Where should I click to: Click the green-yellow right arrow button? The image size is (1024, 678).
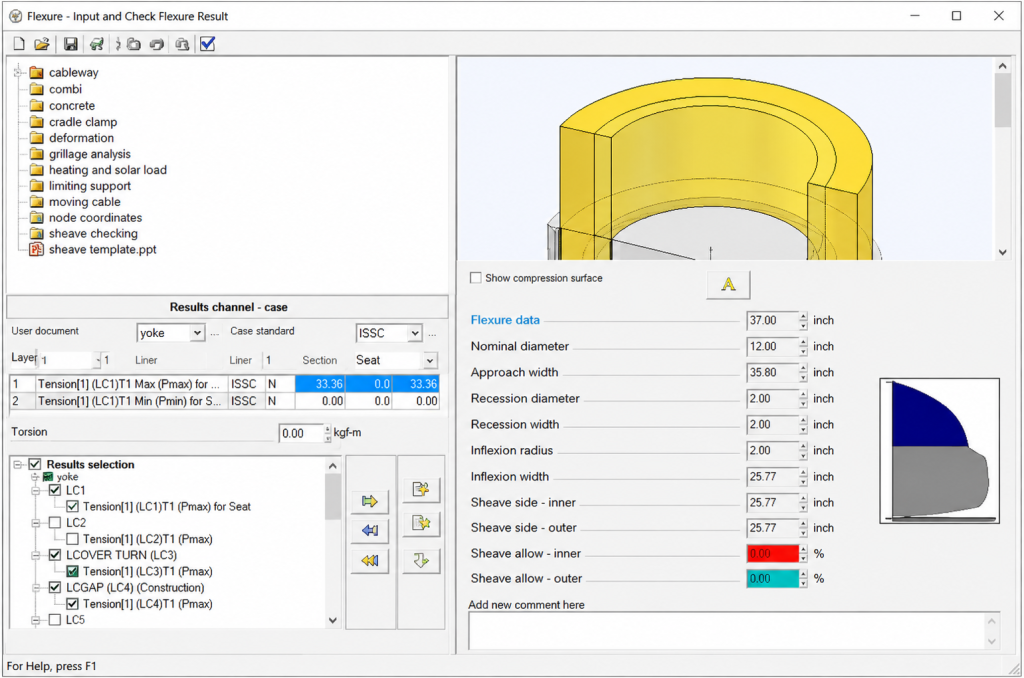370,501
